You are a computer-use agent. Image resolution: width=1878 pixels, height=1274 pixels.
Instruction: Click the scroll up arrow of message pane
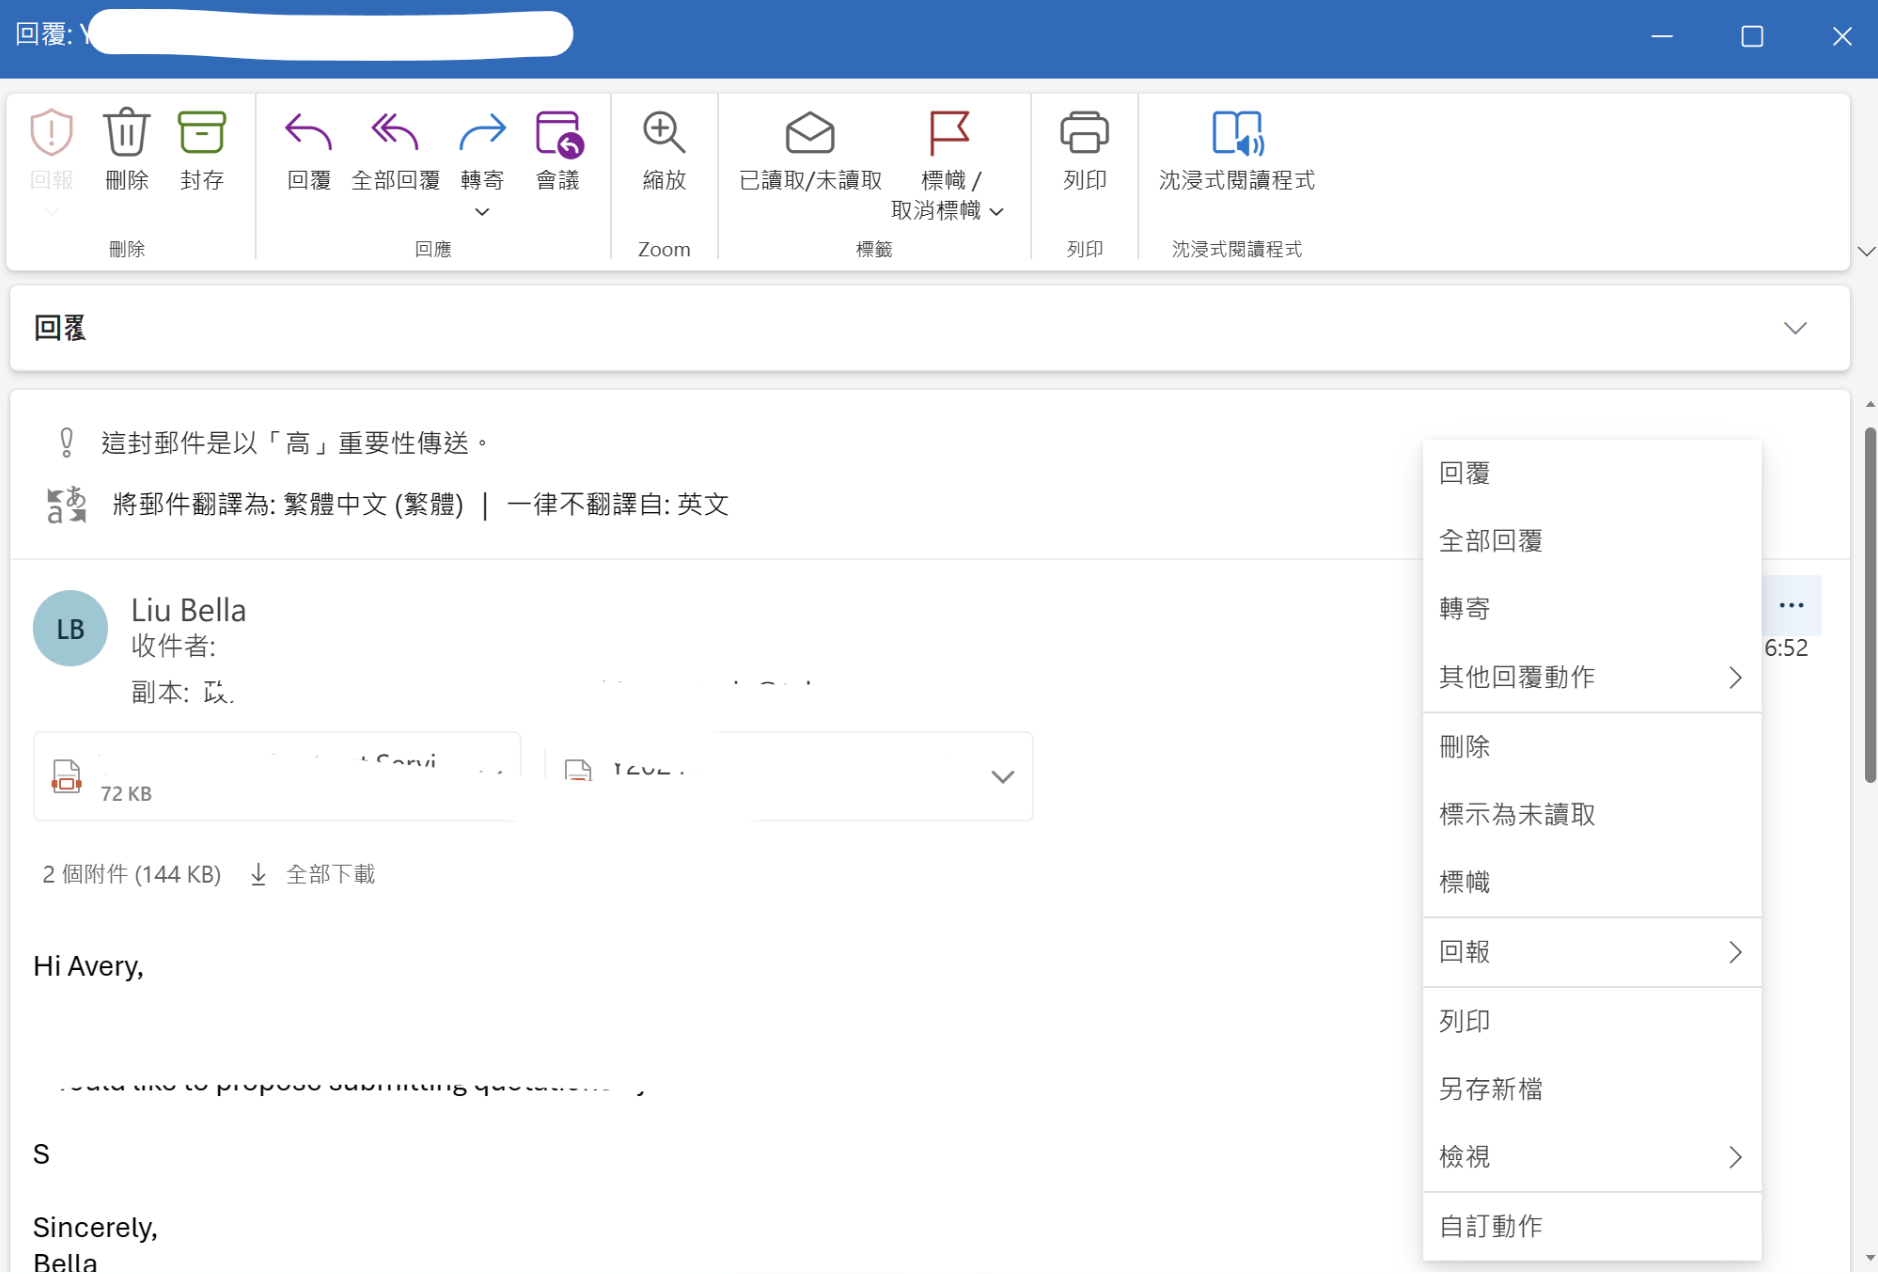[1869, 404]
